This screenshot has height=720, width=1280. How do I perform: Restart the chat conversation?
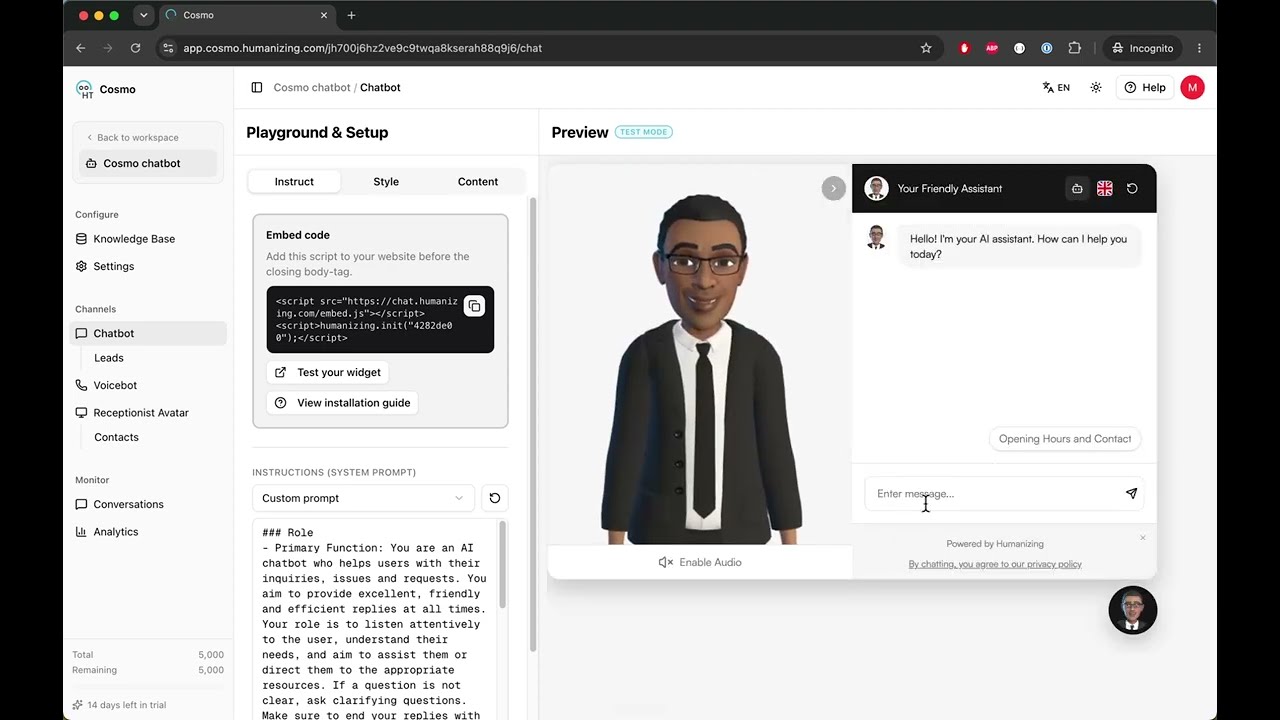tap(1132, 189)
